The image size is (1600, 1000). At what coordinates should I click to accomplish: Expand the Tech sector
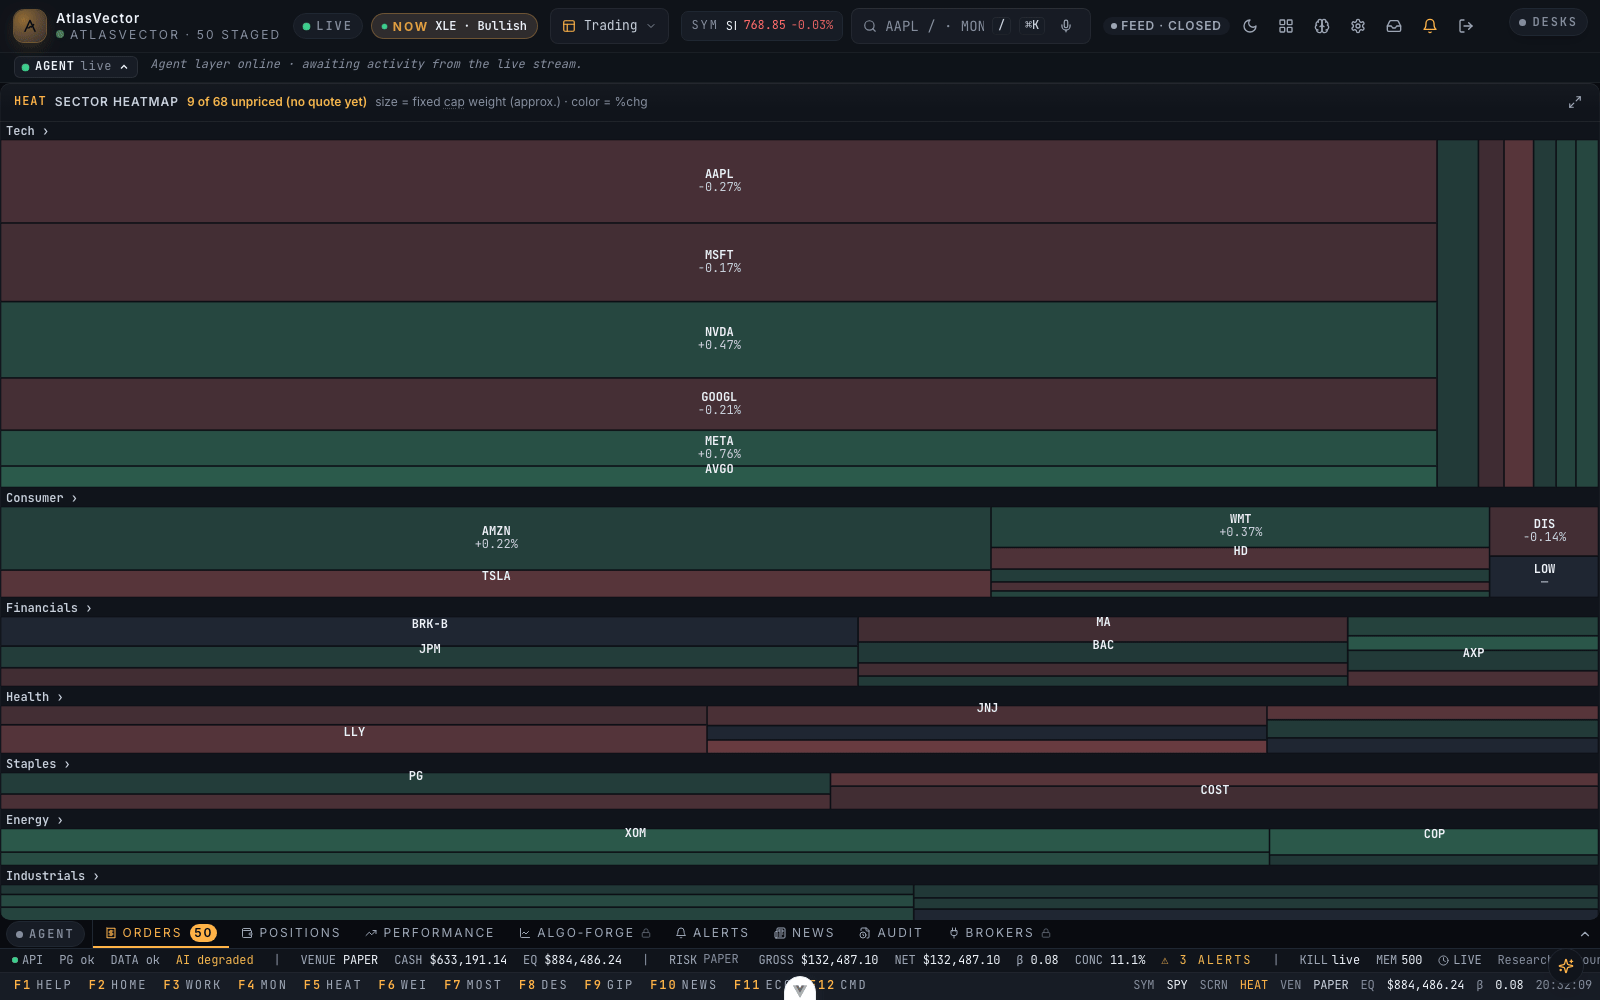tap(27, 131)
